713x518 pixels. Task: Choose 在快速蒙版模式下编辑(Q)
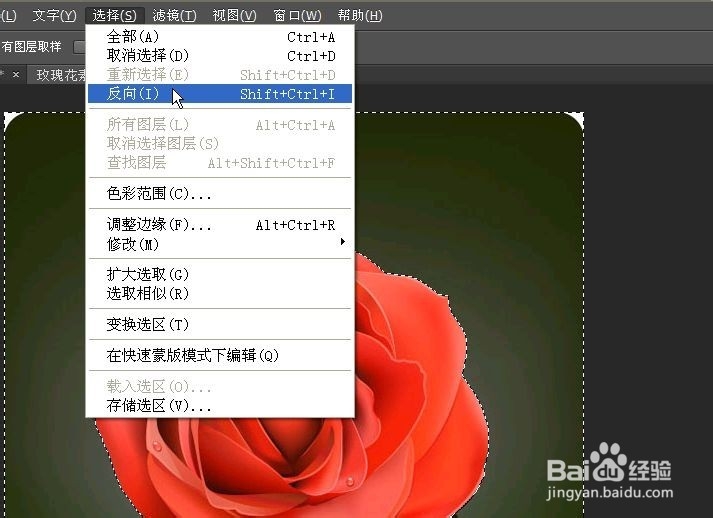(x=220, y=355)
